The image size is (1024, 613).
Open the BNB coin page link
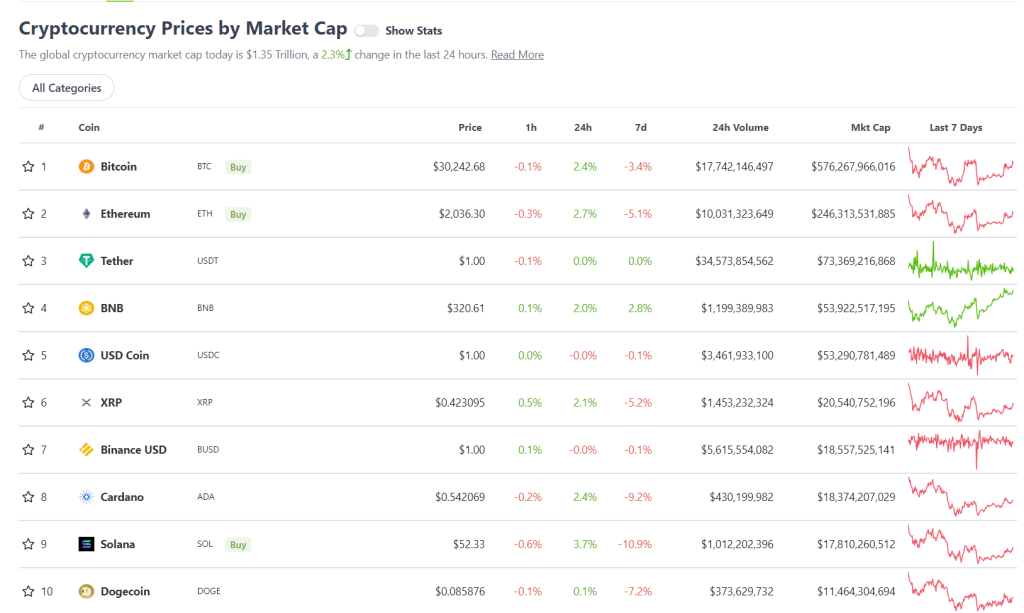[x=112, y=308]
